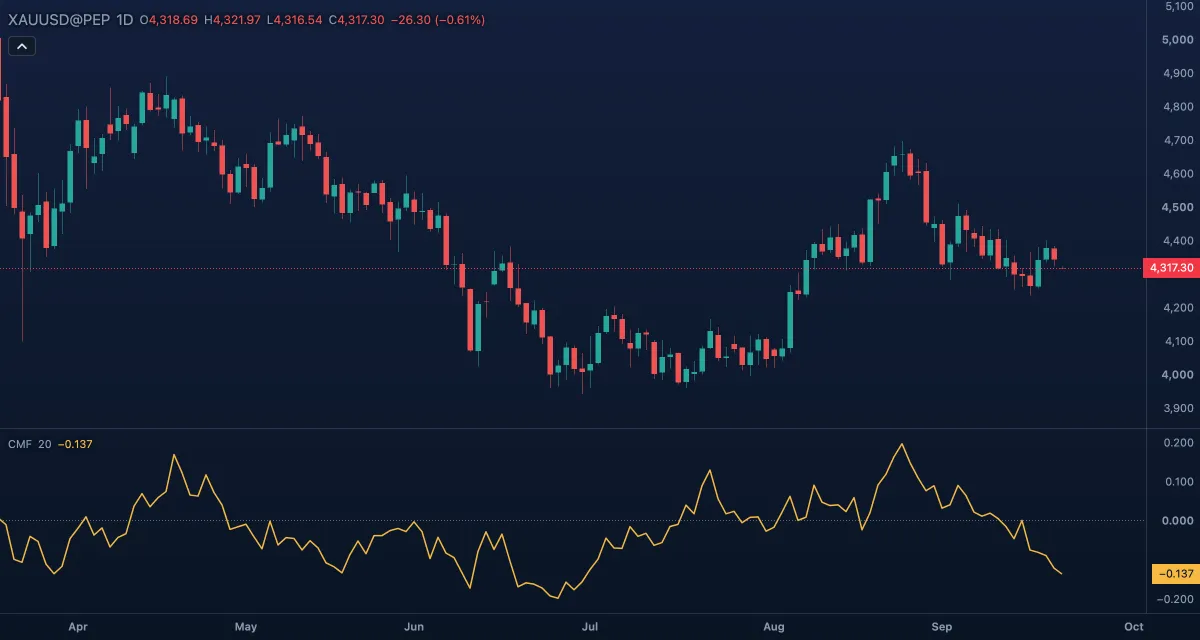Click the 4,100 price axis label
1200x640 pixels.
pos(1179,341)
